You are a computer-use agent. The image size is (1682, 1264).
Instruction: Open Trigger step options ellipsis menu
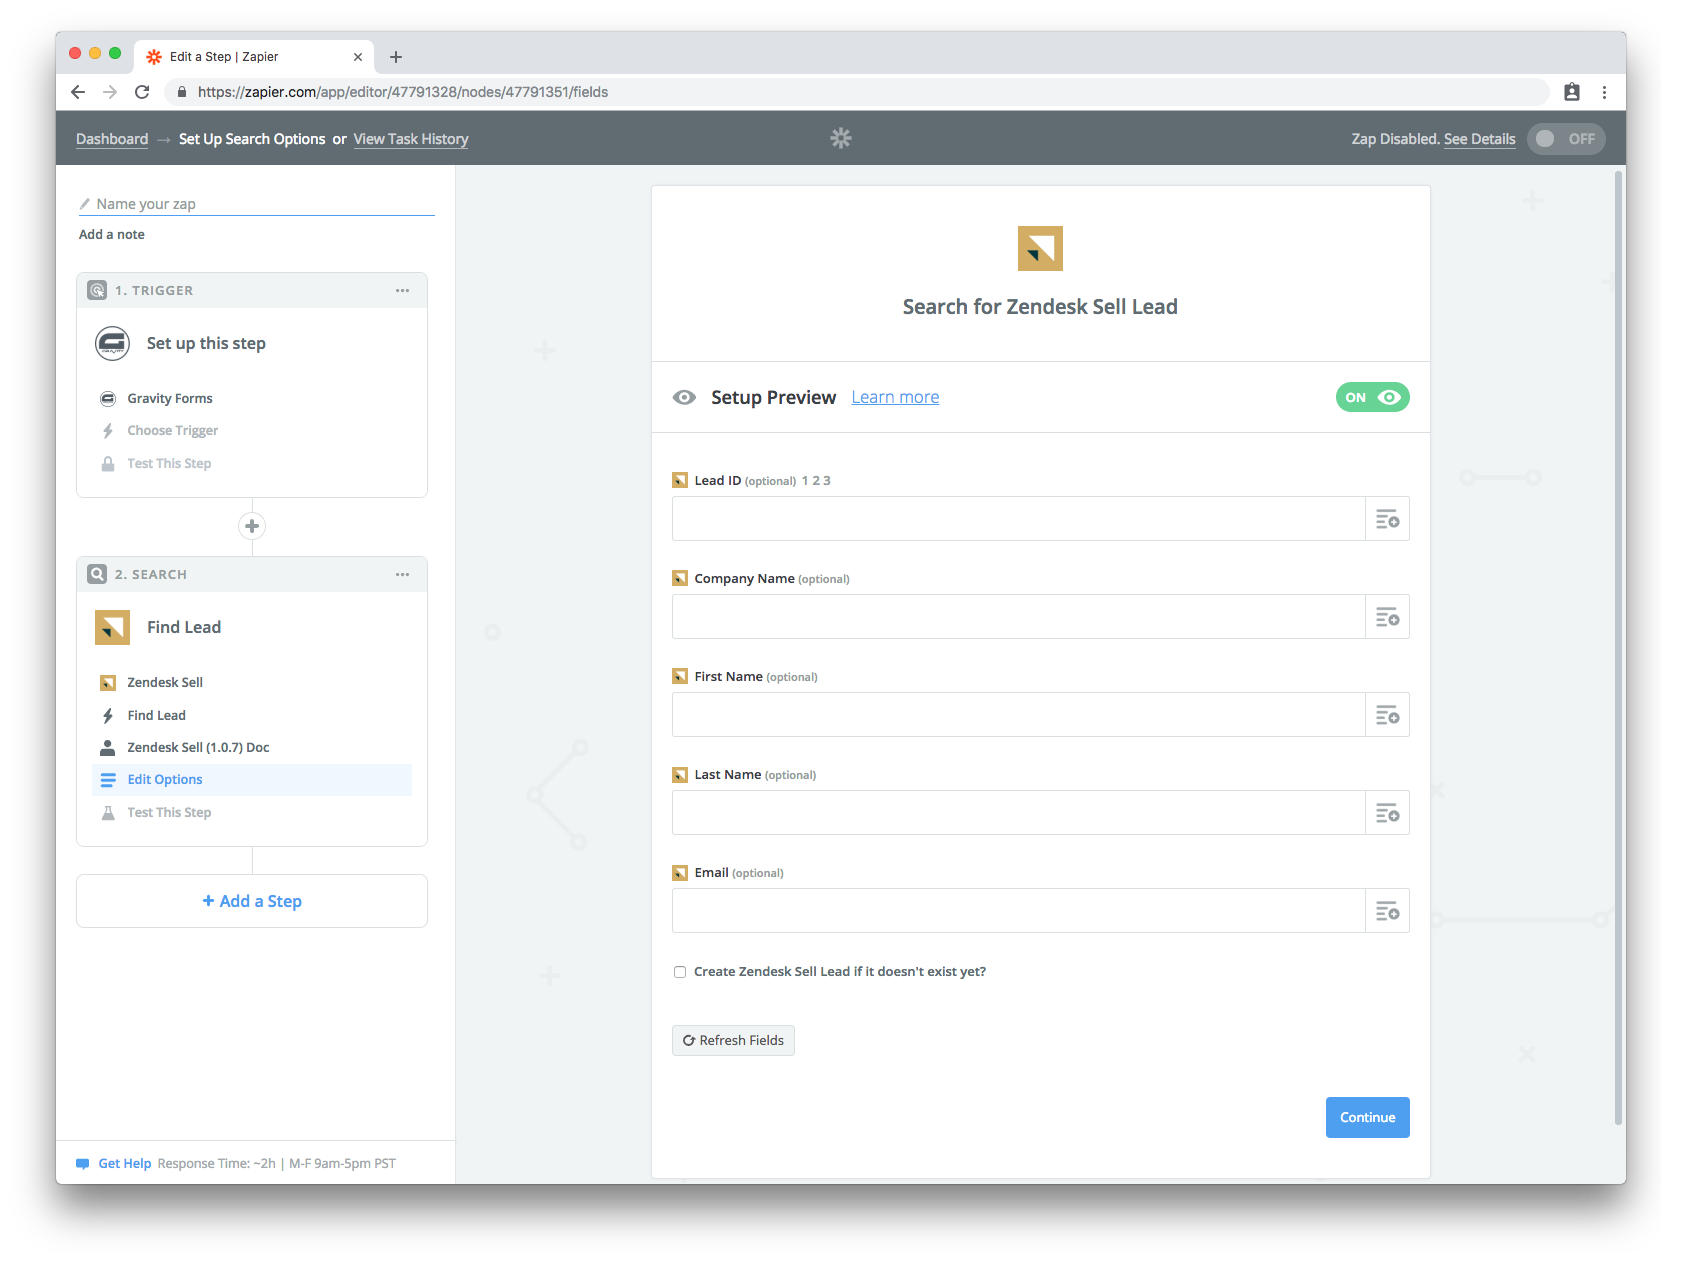pyautogui.click(x=402, y=290)
